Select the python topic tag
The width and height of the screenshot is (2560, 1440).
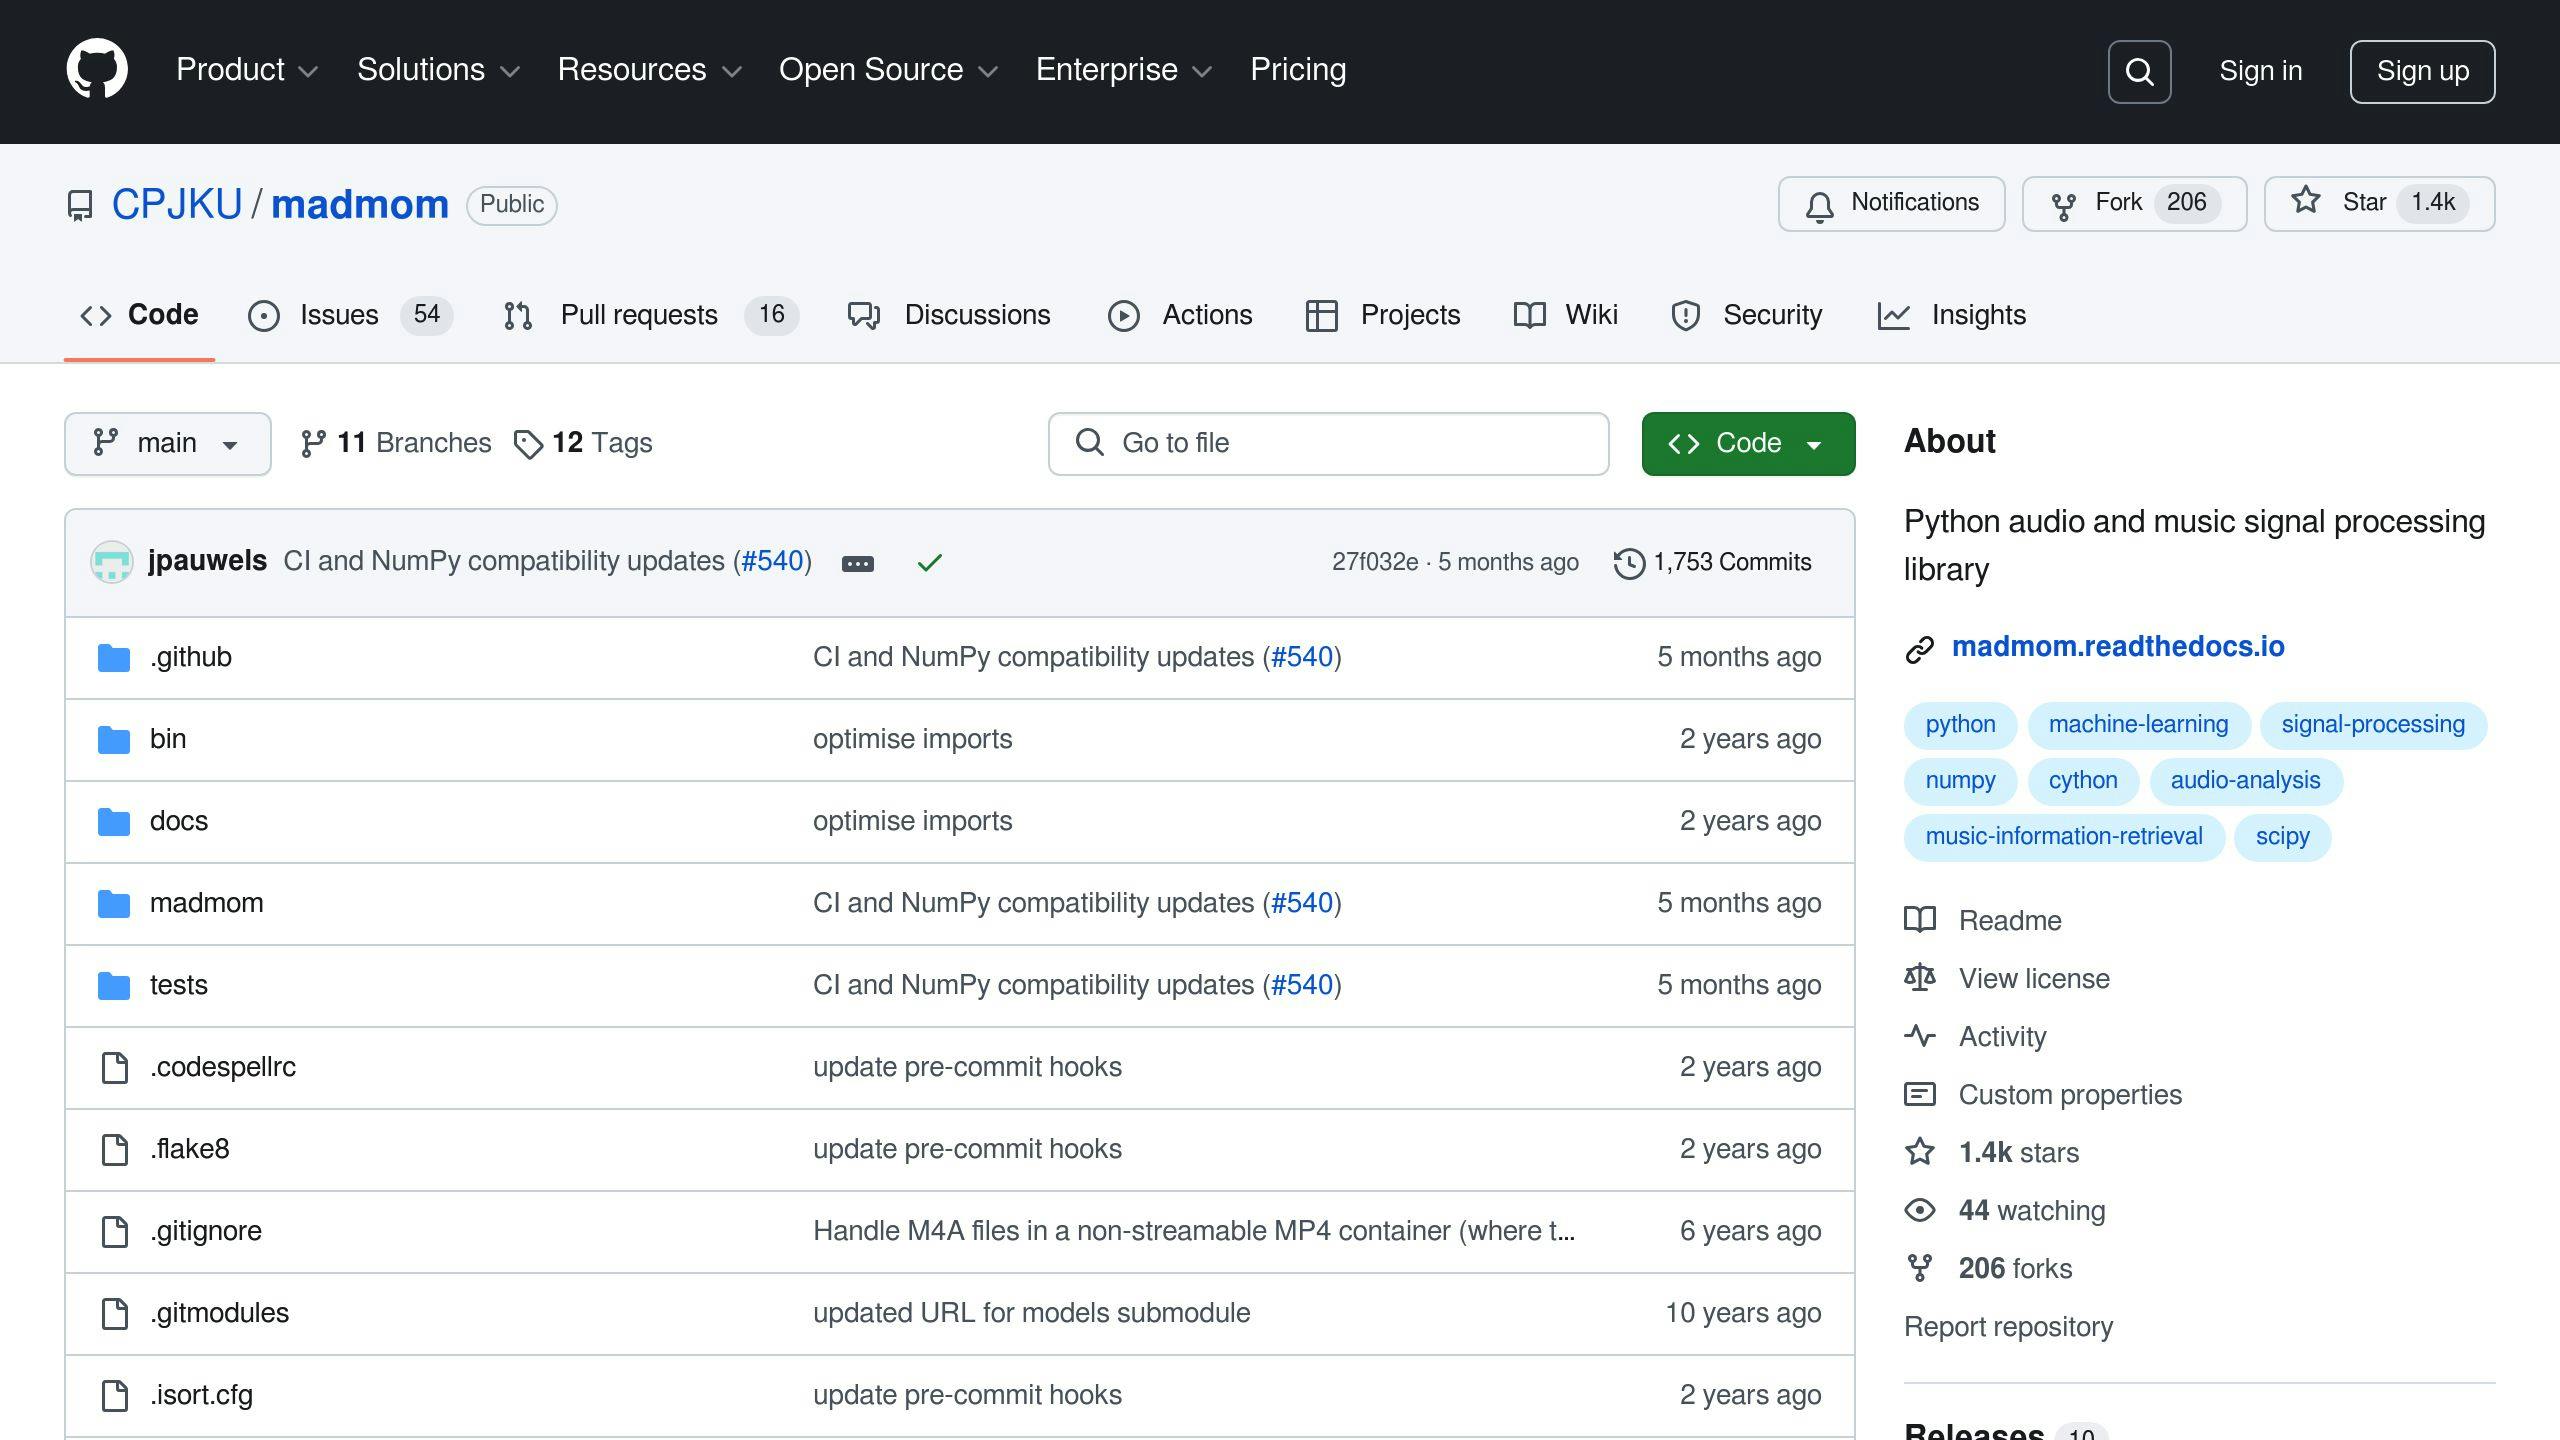(1960, 725)
